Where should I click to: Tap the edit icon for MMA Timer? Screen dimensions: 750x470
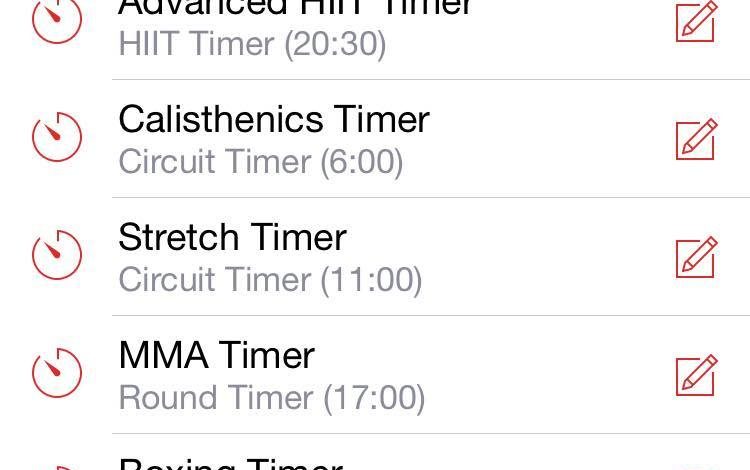[x=696, y=375]
